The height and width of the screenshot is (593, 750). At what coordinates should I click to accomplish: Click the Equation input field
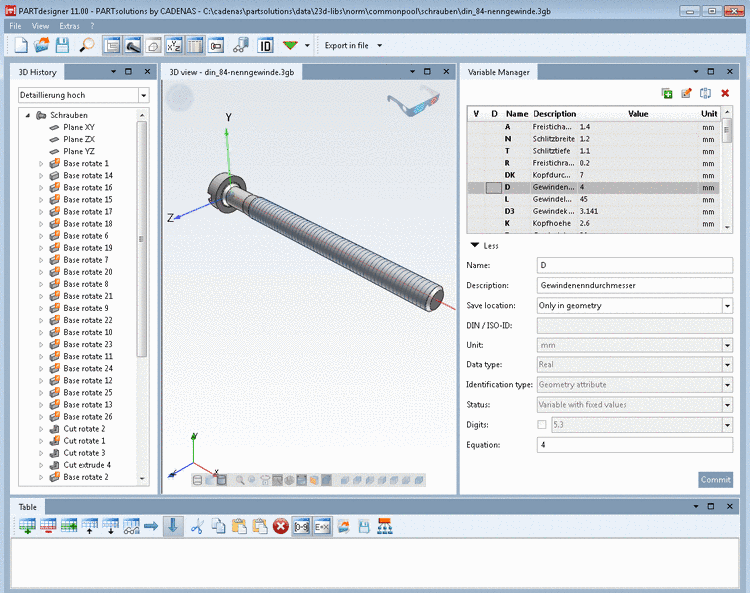click(634, 445)
